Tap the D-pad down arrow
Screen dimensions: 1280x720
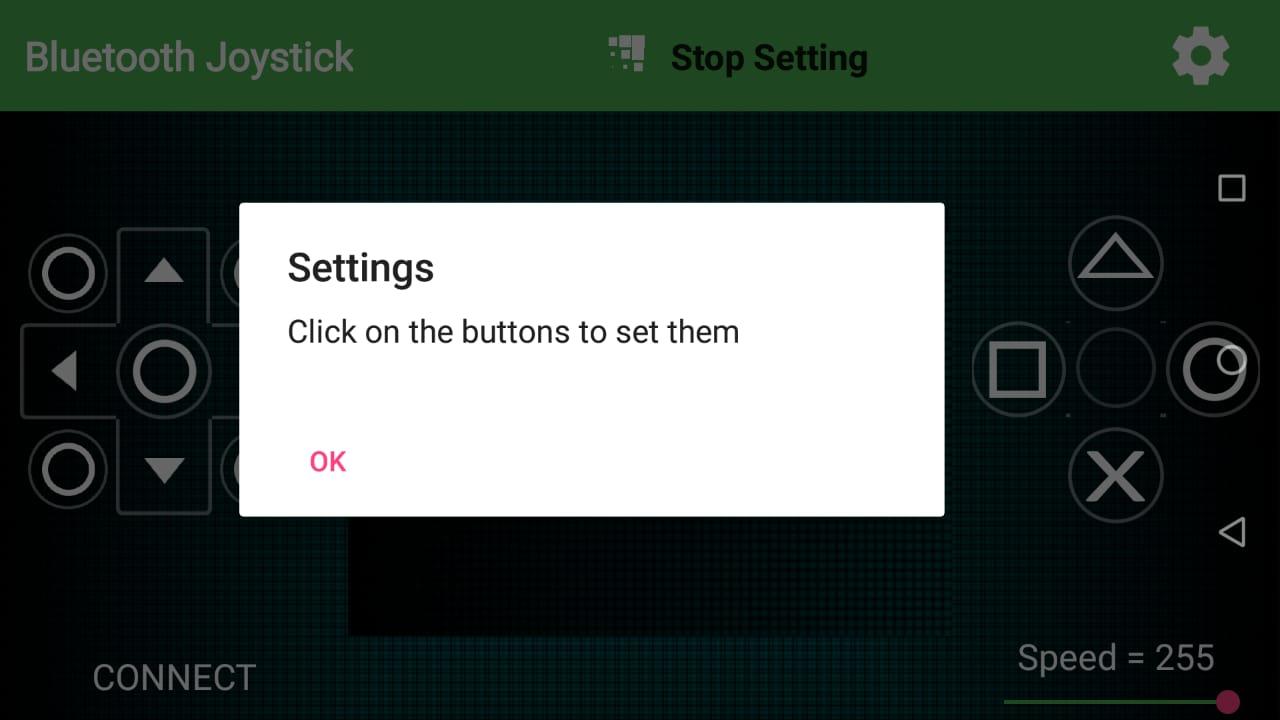coord(164,469)
